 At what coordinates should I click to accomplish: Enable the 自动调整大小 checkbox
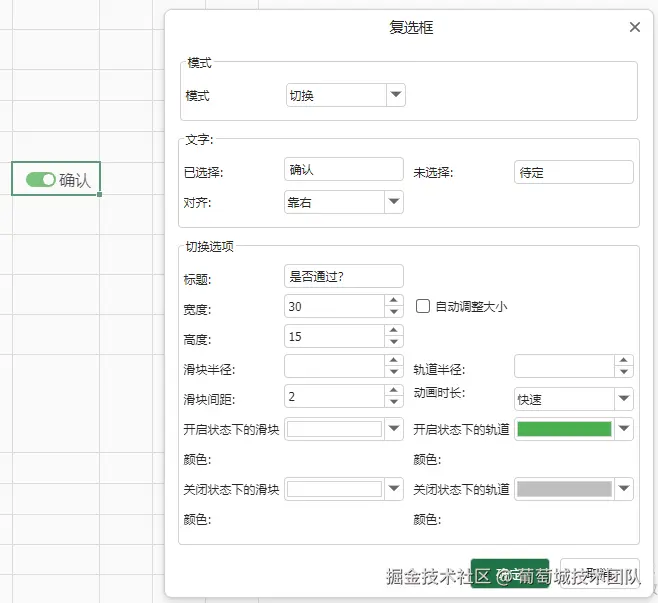tap(423, 306)
